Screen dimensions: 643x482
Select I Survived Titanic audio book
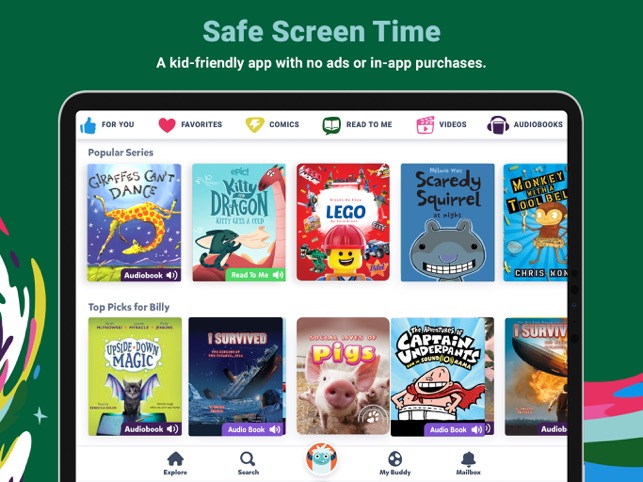(x=236, y=376)
